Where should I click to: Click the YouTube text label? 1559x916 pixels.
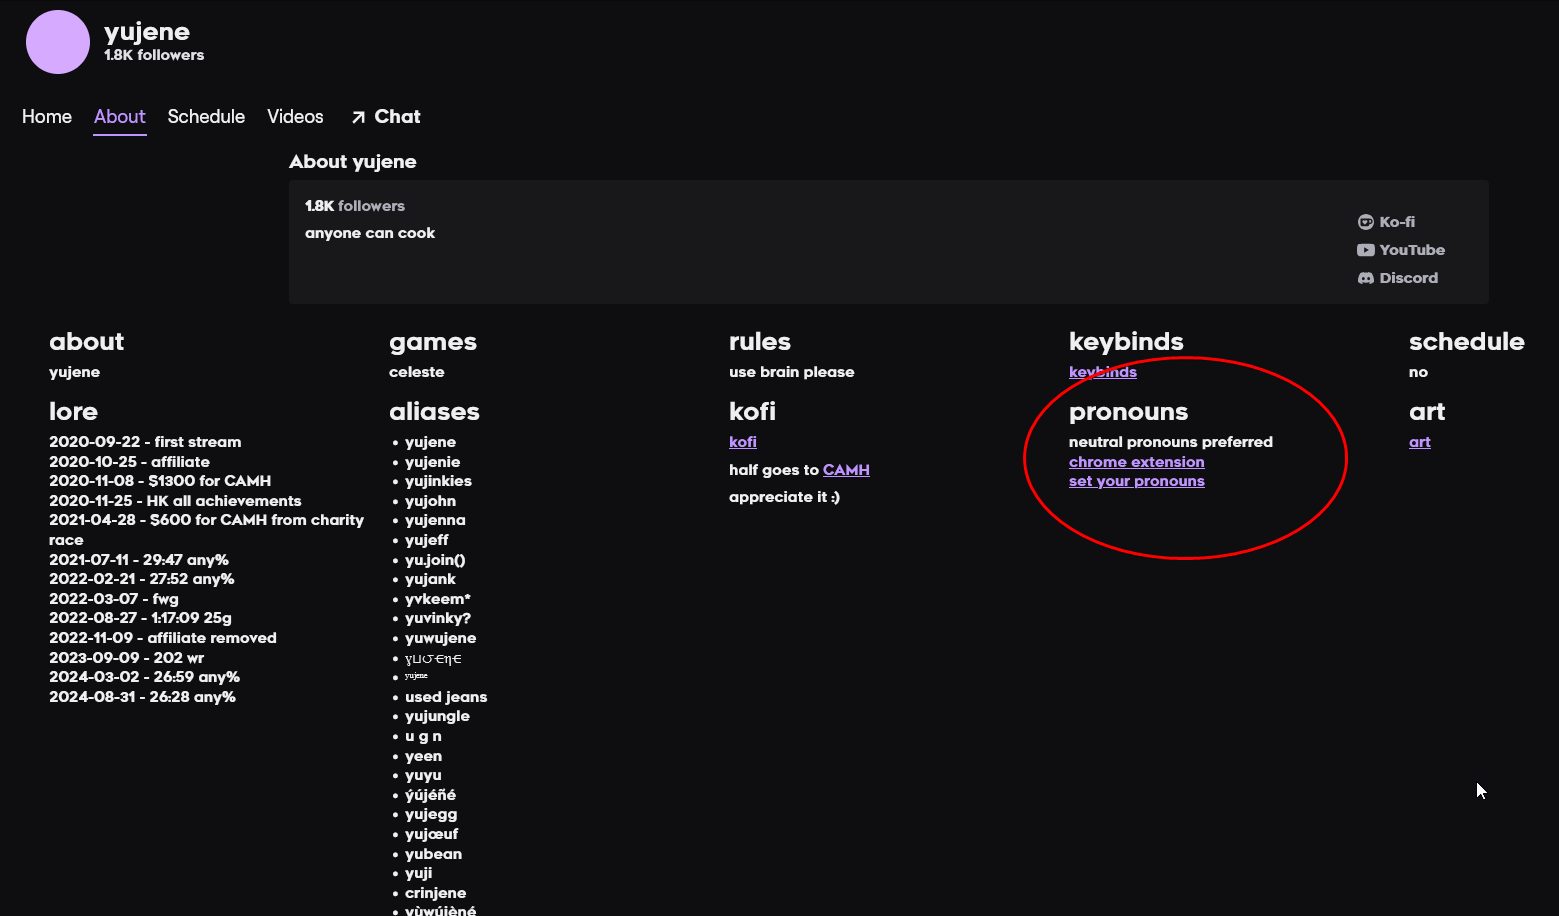pyautogui.click(x=1412, y=250)
